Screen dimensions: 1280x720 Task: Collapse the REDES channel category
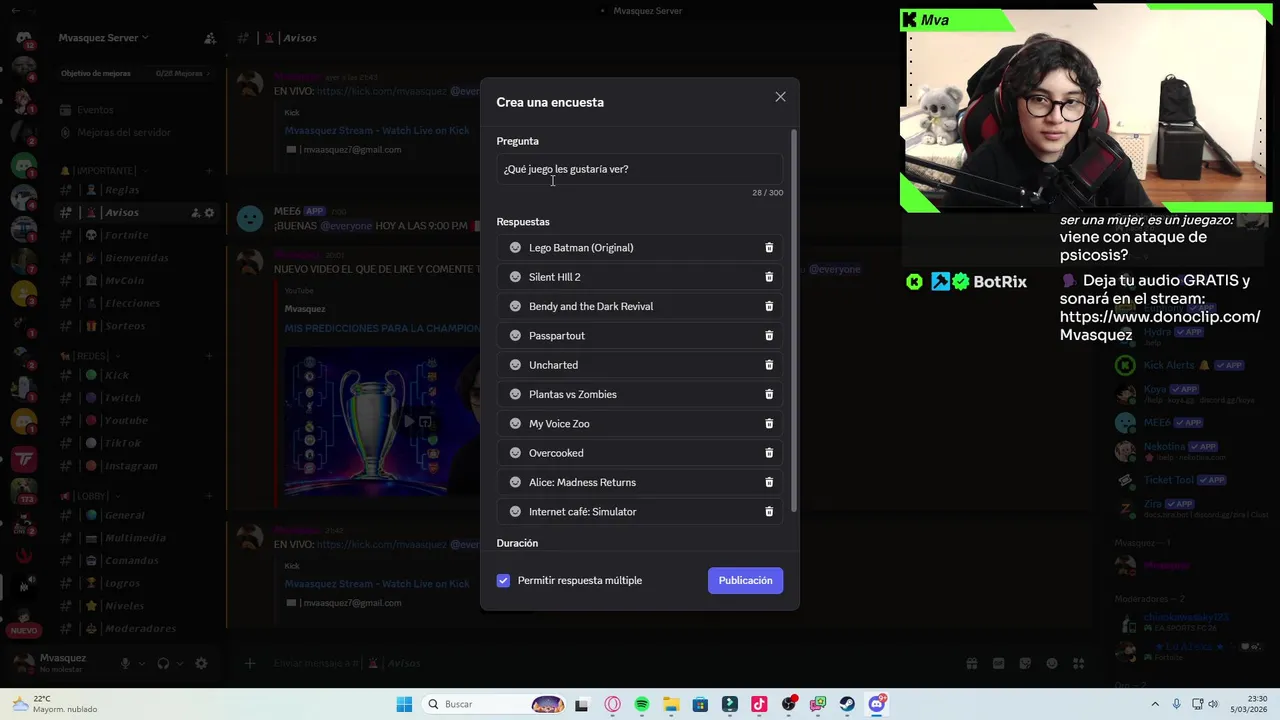point(90,356)
